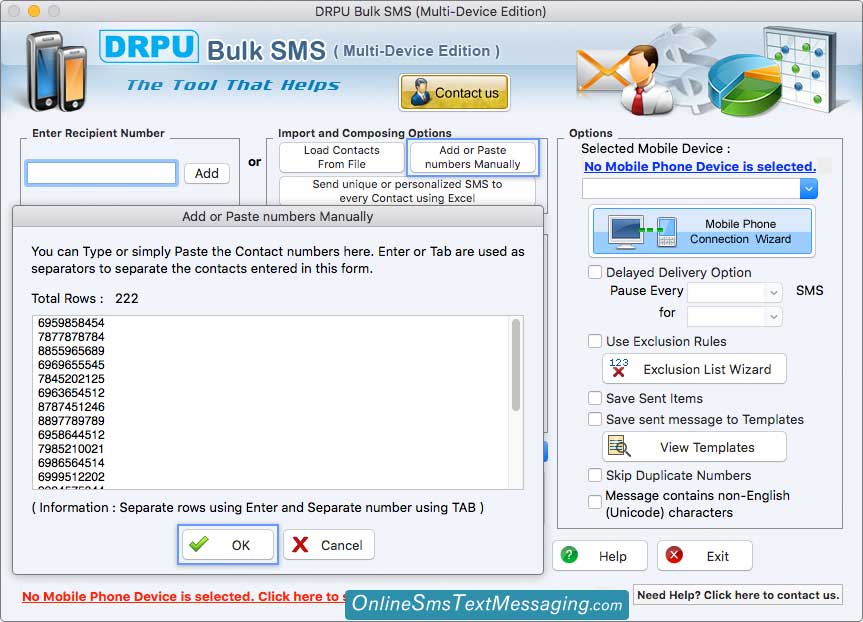Click number 8897789789 in list

[x=71, y=421]
